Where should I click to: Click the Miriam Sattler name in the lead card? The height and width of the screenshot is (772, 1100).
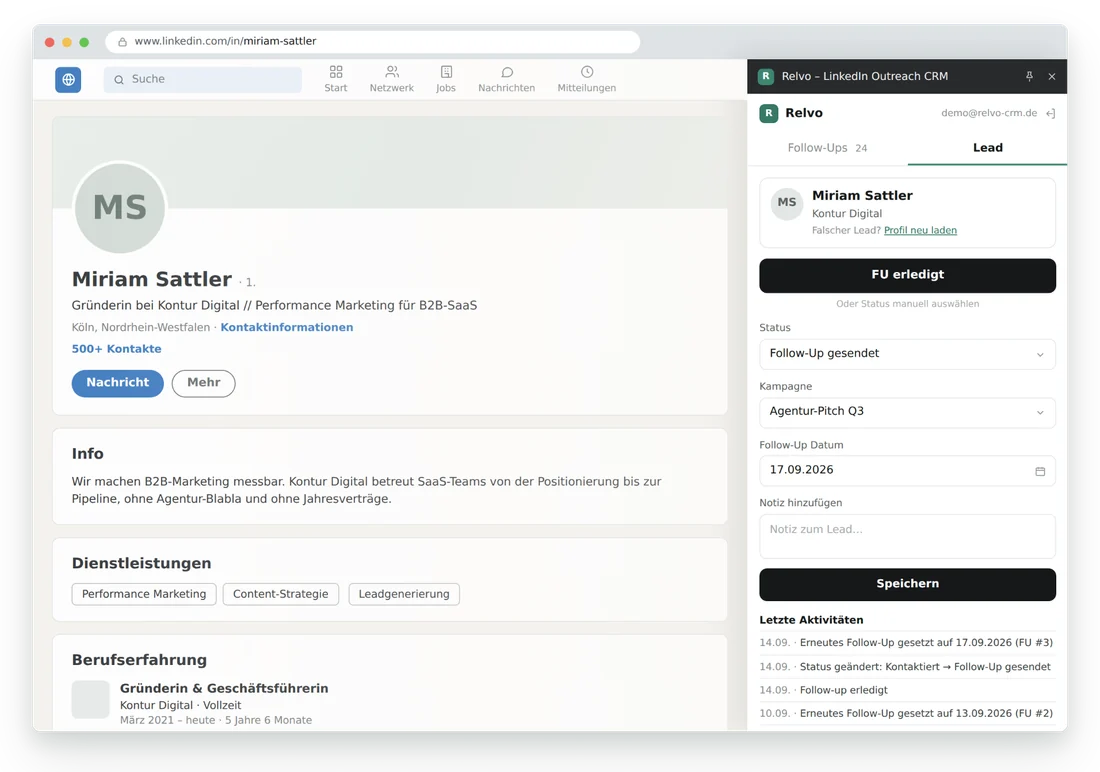[x=862, y=196]
